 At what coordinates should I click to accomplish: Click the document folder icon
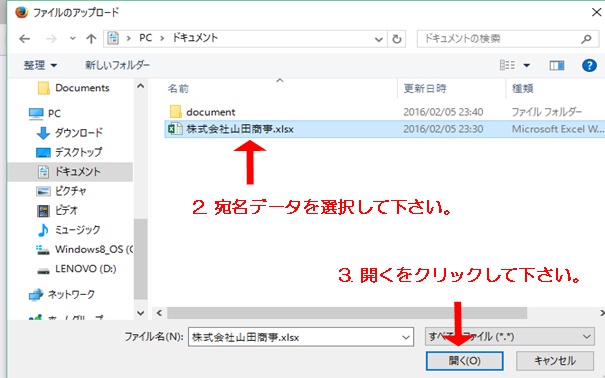pyautogui.click(x=175, y=112)
